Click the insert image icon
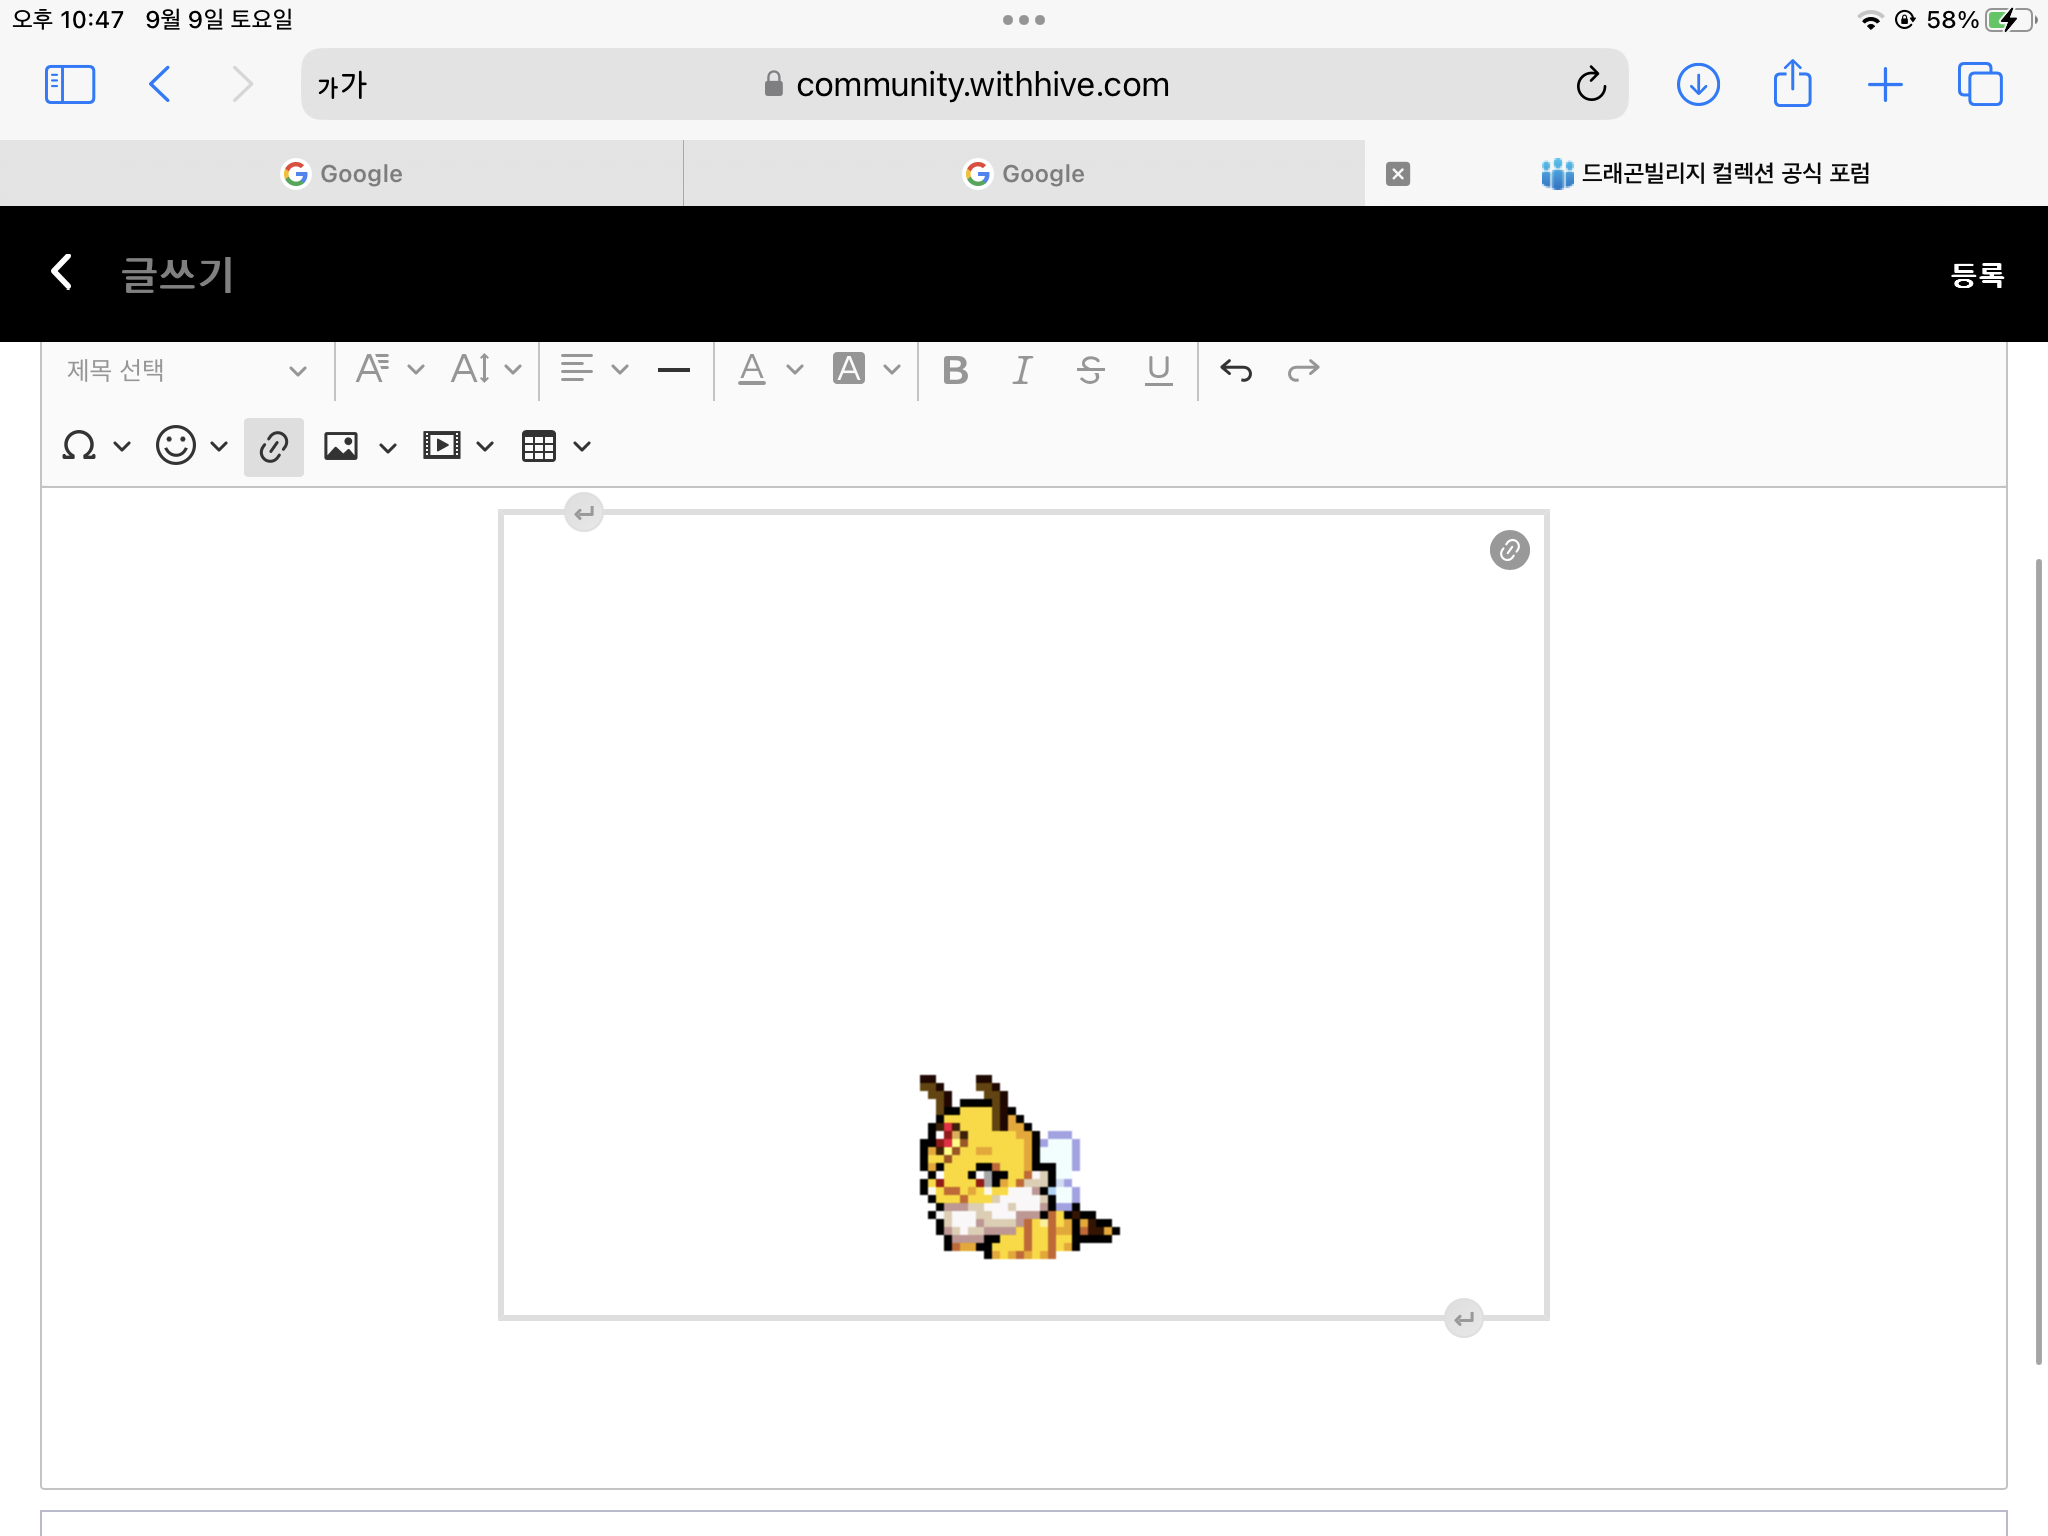 (x=341, y=446)
